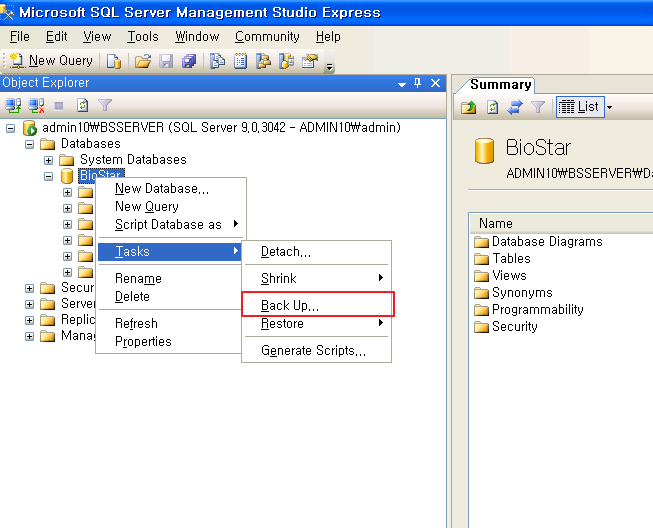The height and width of the screenshot is (528, 653).
Task: Click the Filter funnel icon in Summary
Action: (x=538, y=107)
